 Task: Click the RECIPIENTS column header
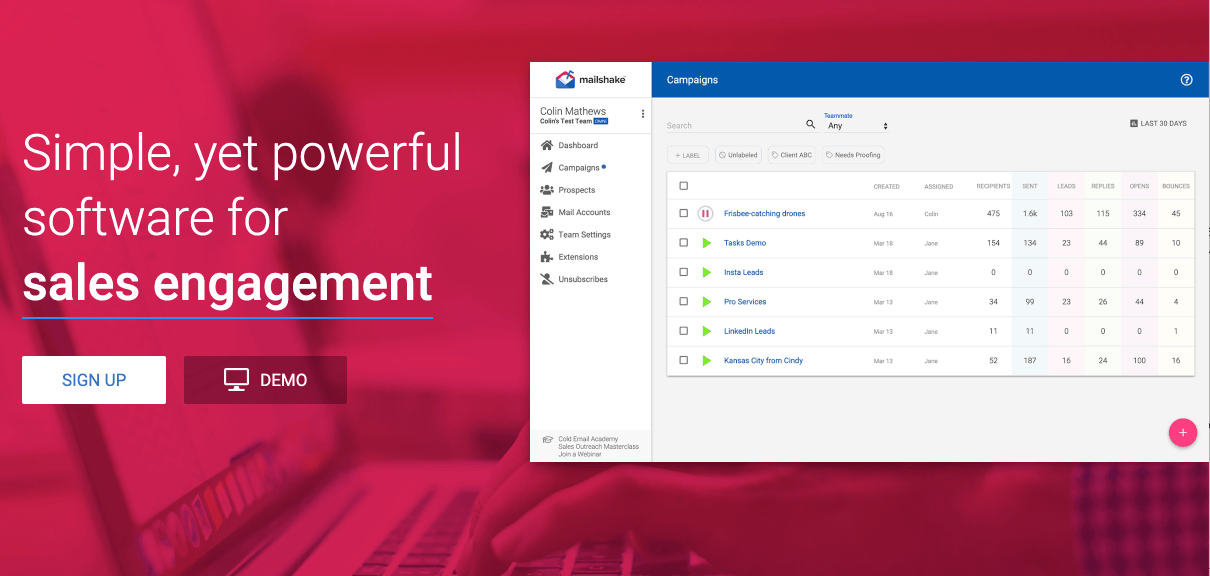(x=993, y=186)
